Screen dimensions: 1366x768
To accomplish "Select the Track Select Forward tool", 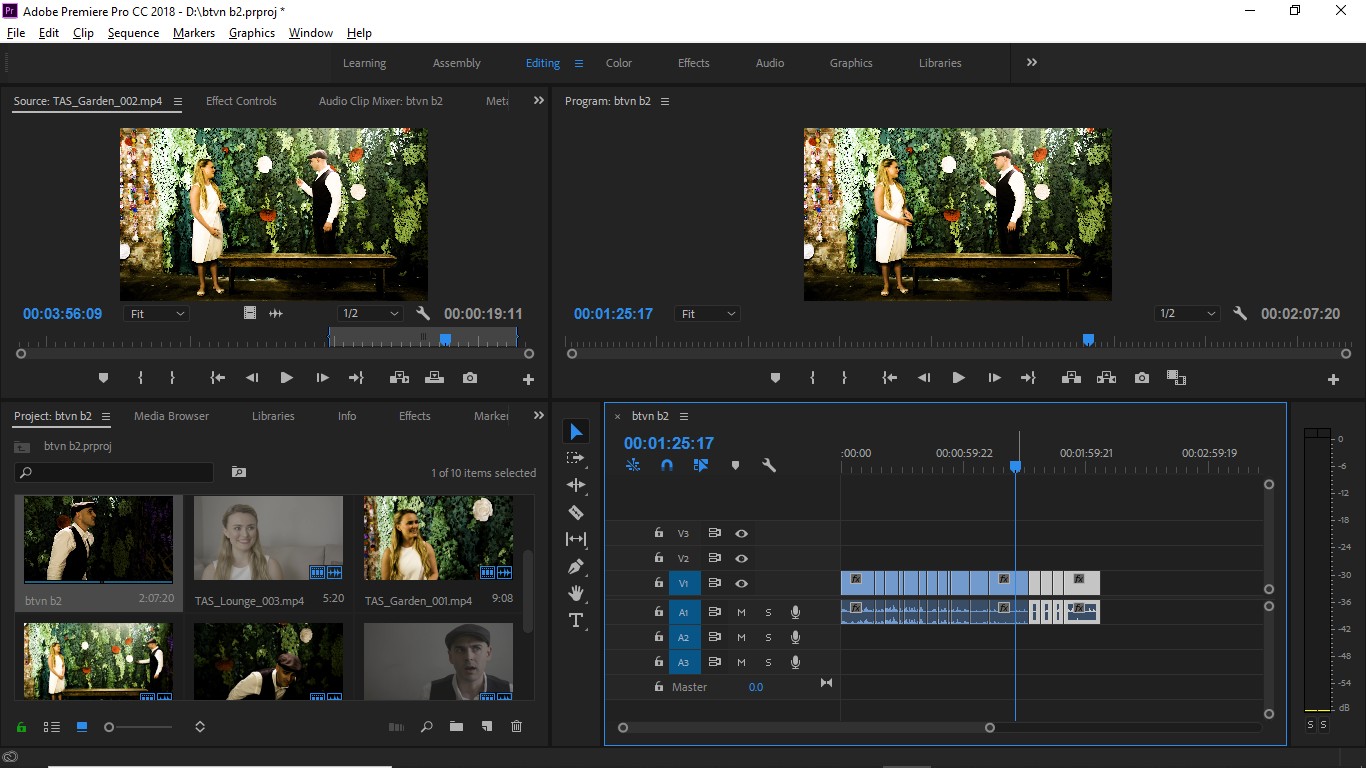I will tap(576, 458).
